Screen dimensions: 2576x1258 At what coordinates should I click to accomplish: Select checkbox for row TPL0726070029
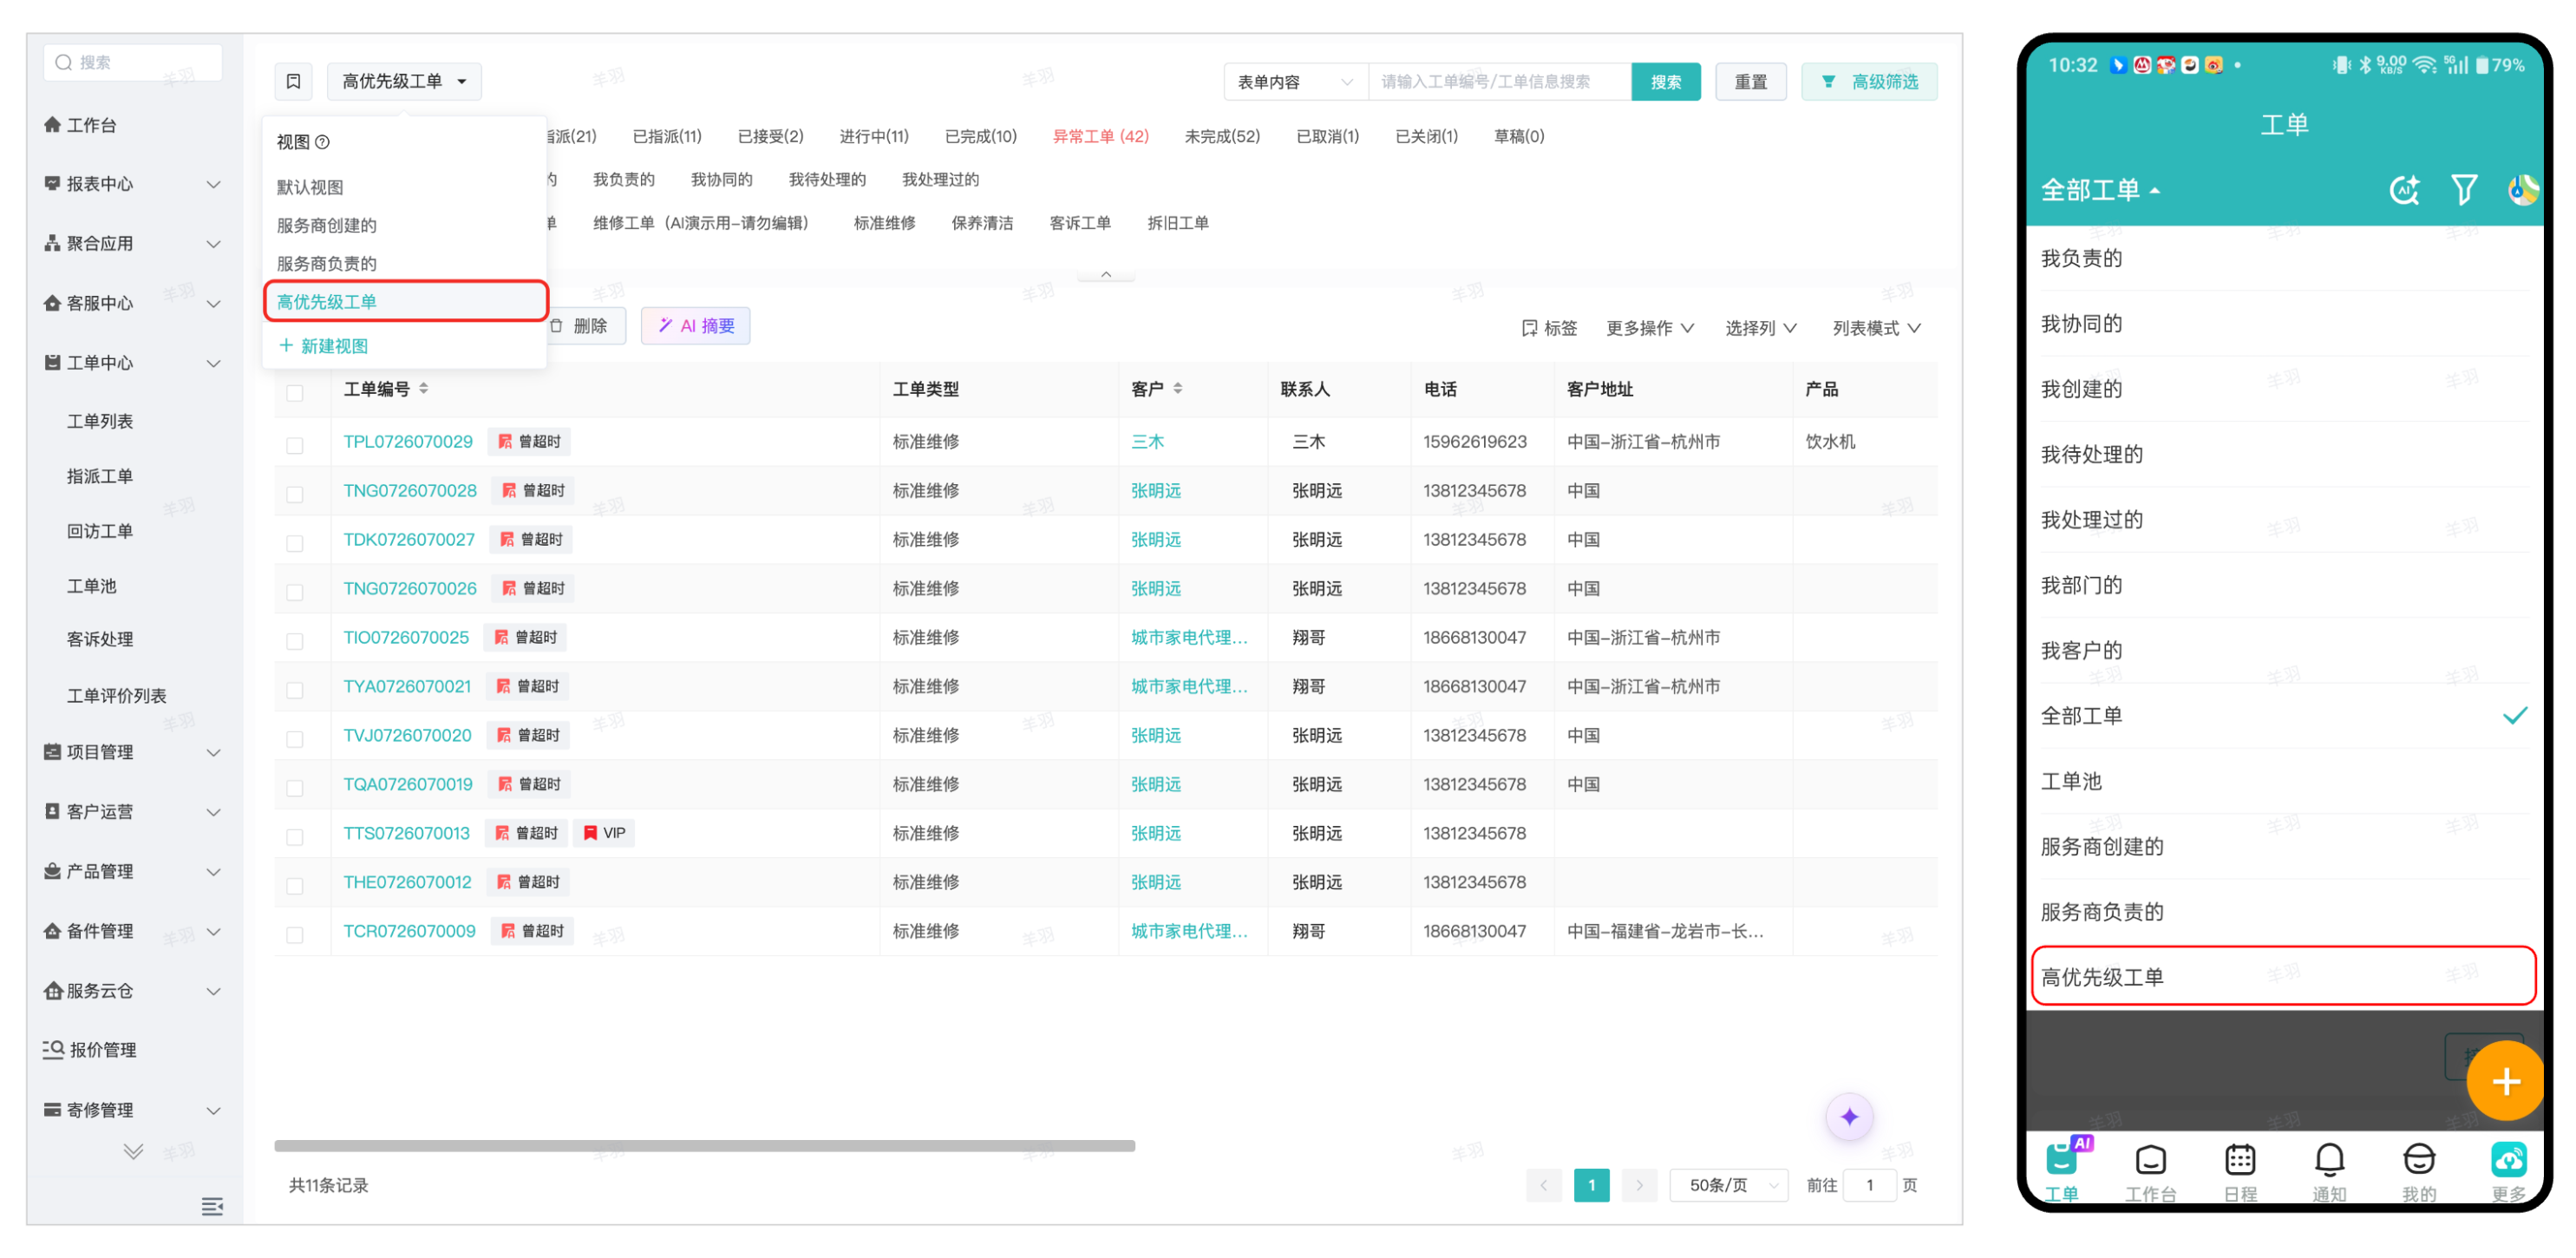point(295,445)
